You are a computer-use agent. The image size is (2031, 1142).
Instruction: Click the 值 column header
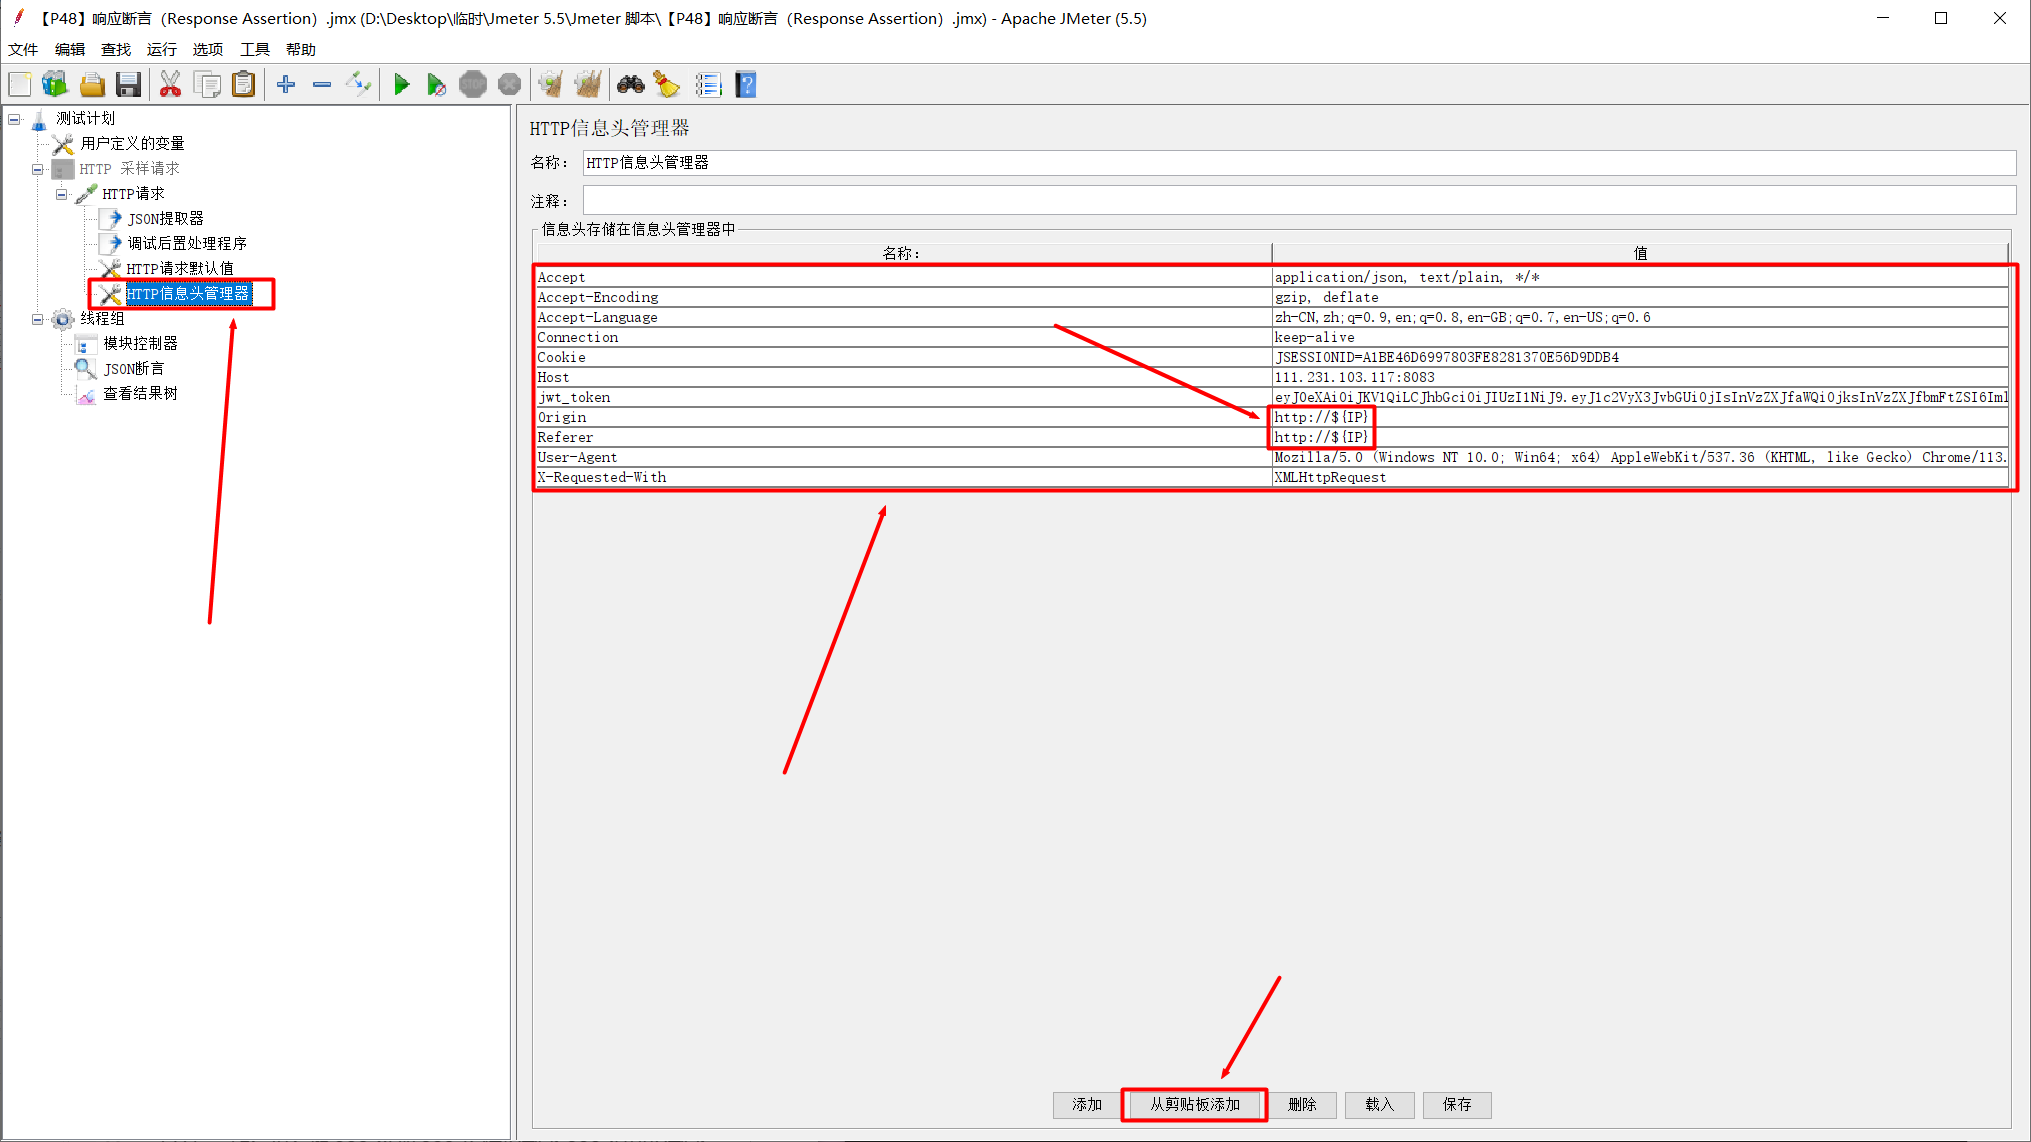(x=1640, y=253)
